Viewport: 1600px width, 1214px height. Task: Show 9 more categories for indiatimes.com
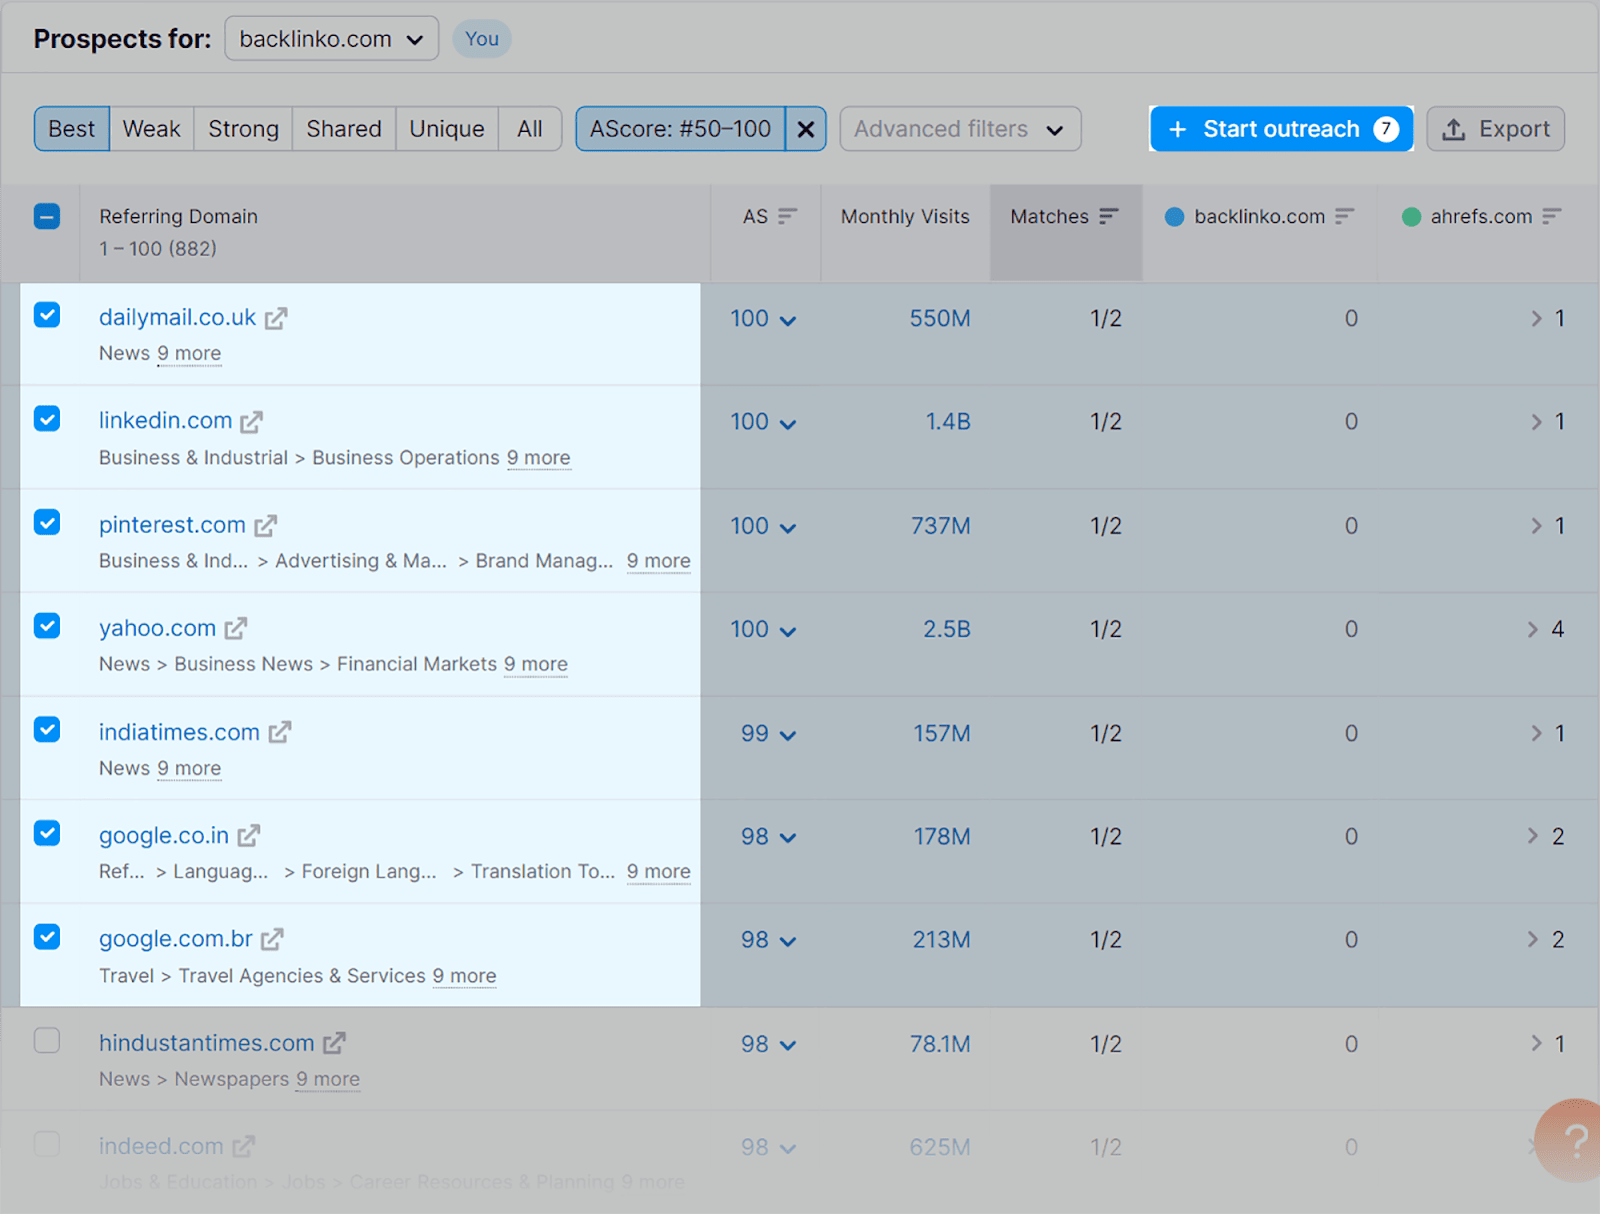click(x=189, y=768)
